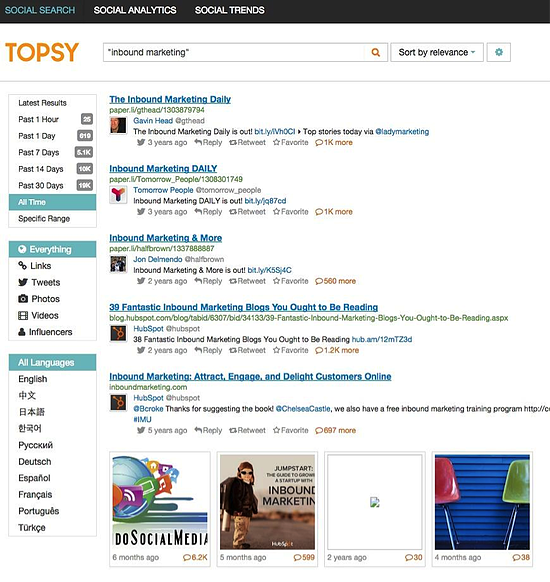
Task: Click the TOPSY logo
Action: [42, 52]
